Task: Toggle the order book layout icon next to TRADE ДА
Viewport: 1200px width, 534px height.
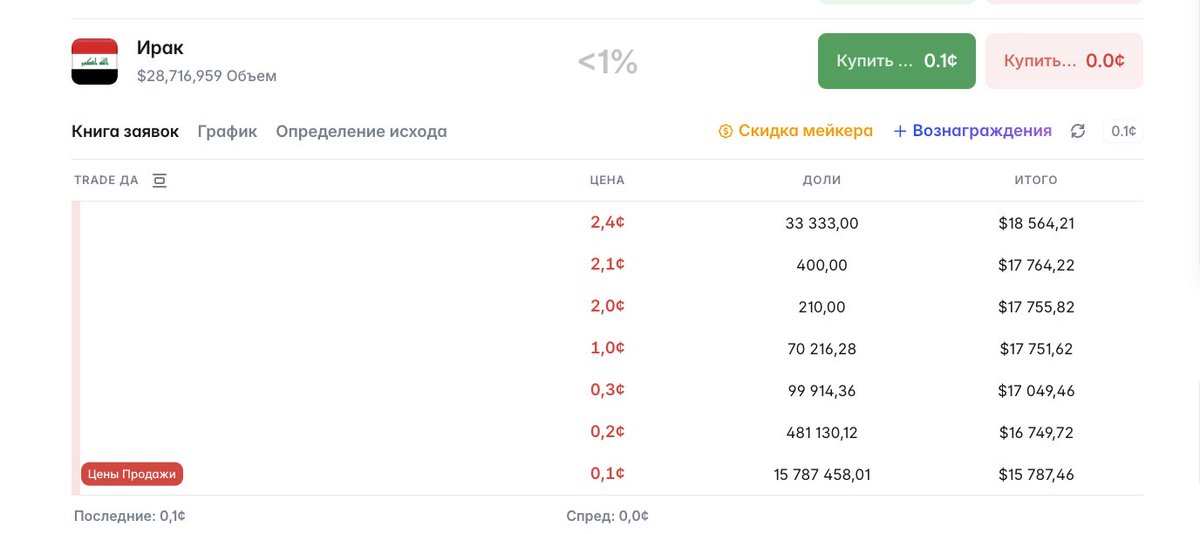Action: click(159, 180)
